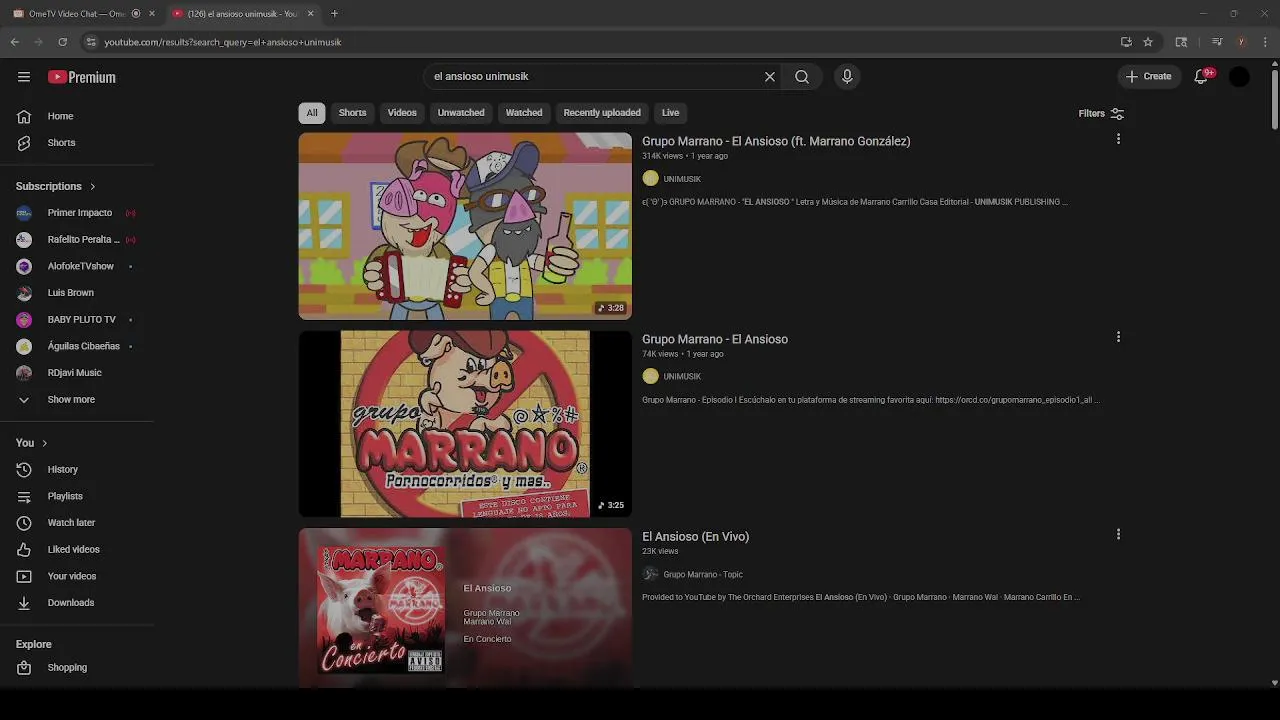The image size is (1280, 720).
Task: Play El Ansioso ft. Marrano González thumbnail
Action: pyautogui.click(x=465, y=226)
